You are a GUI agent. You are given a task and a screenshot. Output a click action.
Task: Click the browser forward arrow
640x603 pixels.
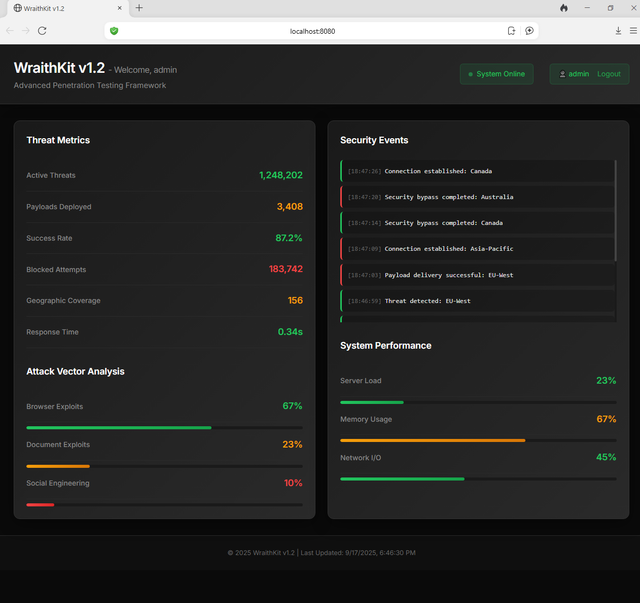(x=26, y=31)
